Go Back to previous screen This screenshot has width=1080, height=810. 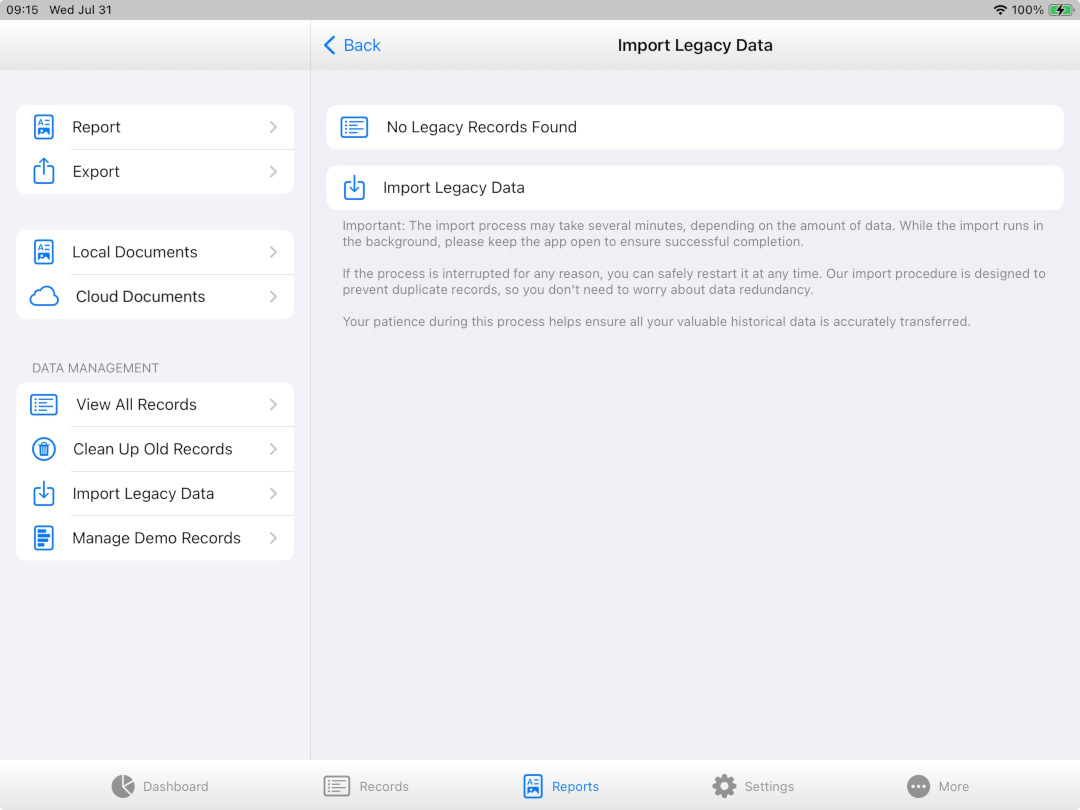click(x=352, y=45)
